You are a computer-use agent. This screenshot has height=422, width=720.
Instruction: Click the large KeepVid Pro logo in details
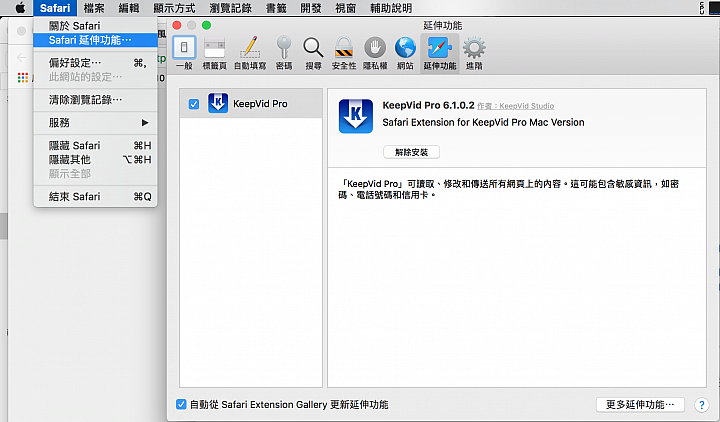coord(356,116)
